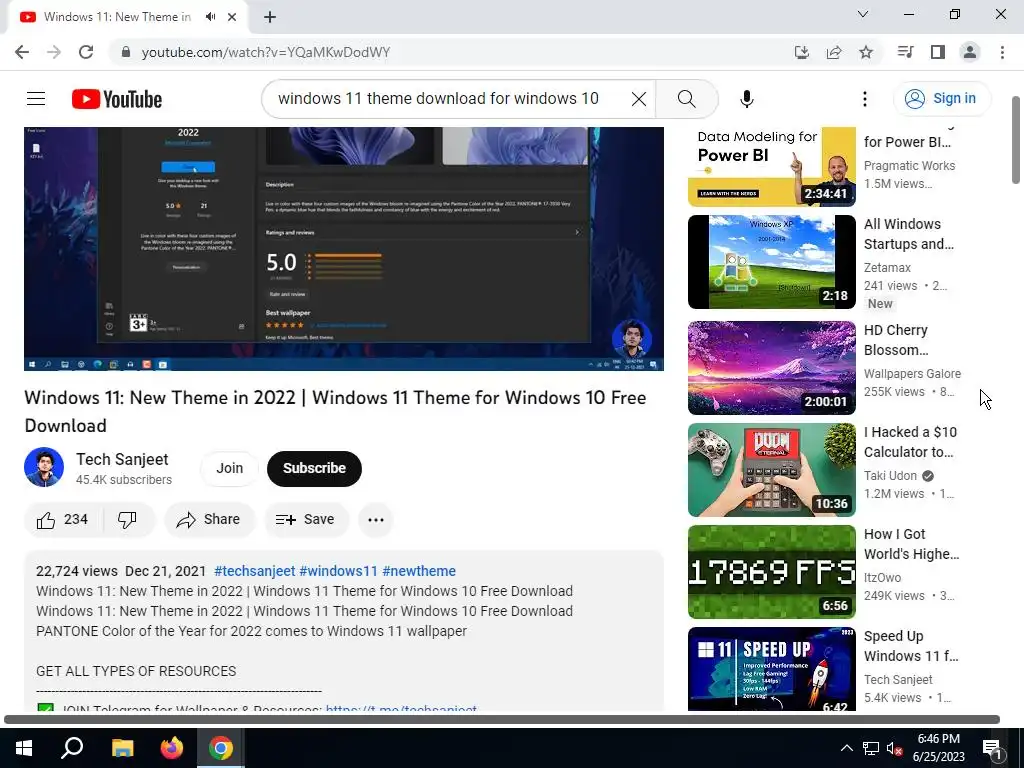Open 17869 FPS video thumbnail
This screenshot has height=768, width=1024.
771,571
